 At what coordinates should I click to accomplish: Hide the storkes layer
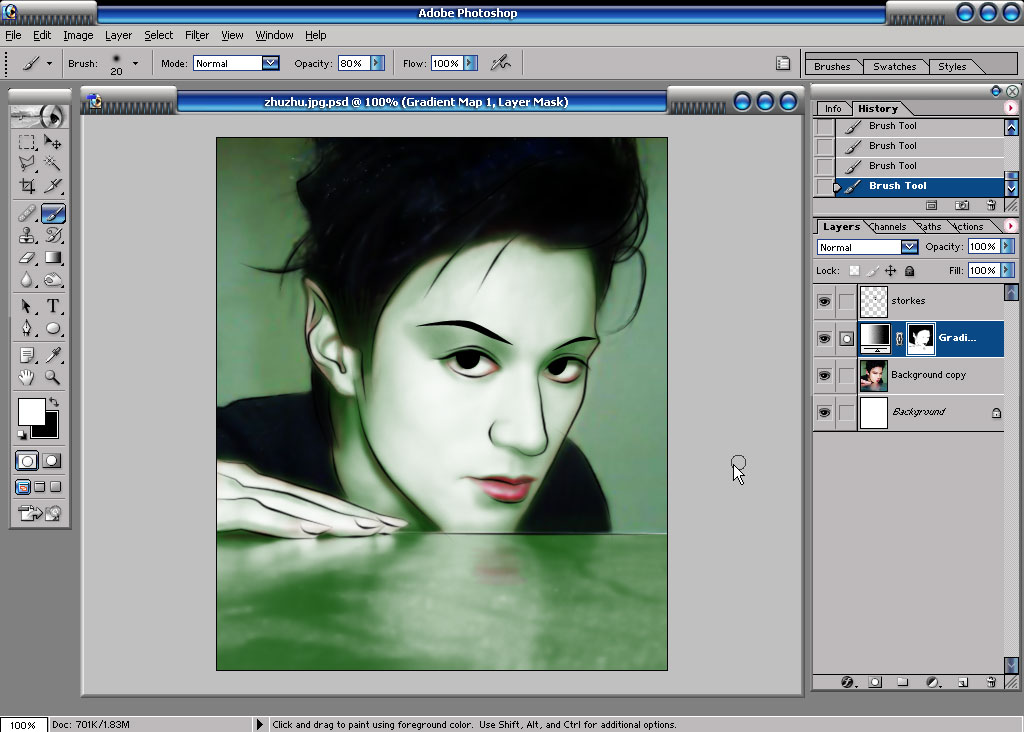tap(825, 301)
